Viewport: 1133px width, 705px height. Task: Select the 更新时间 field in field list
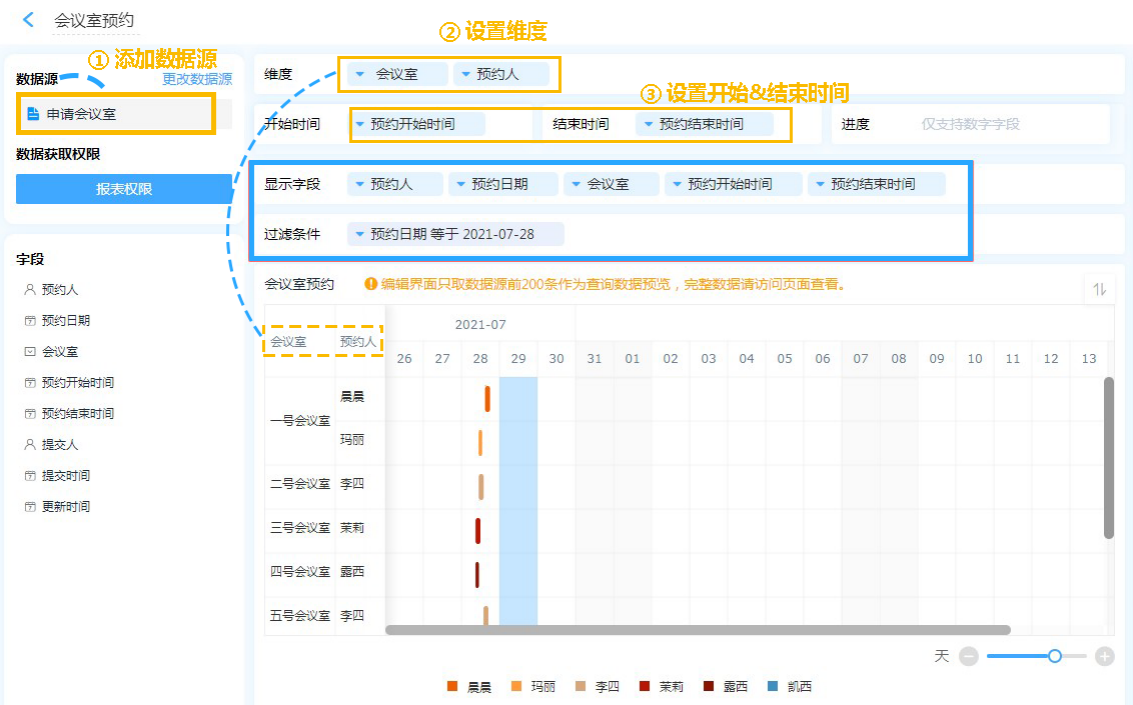(65, 506)
